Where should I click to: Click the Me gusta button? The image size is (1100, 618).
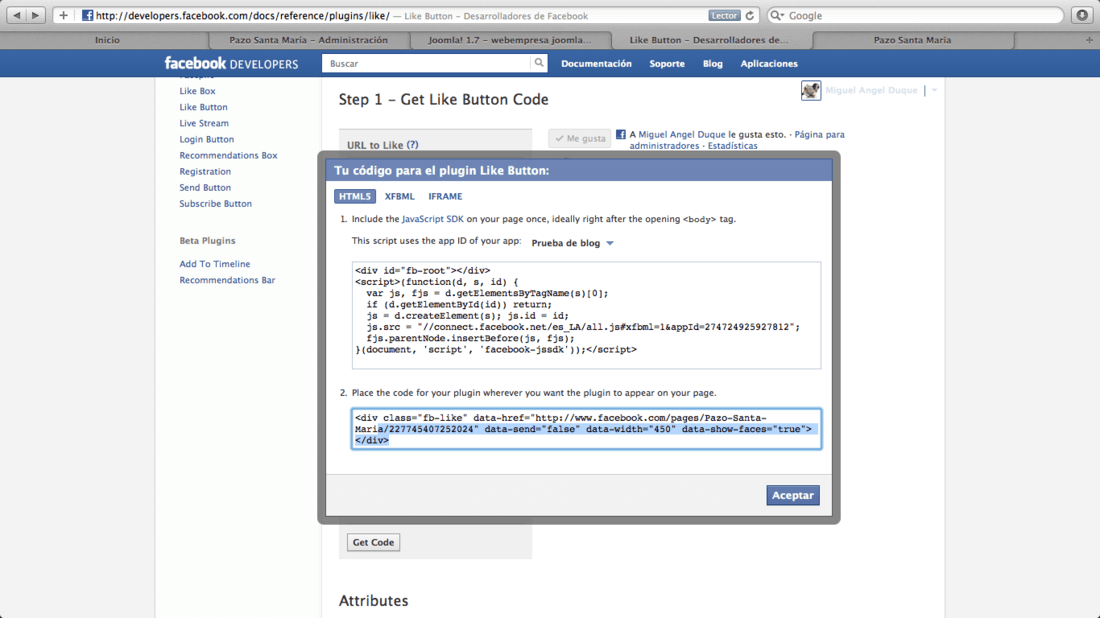pos(579,138)
